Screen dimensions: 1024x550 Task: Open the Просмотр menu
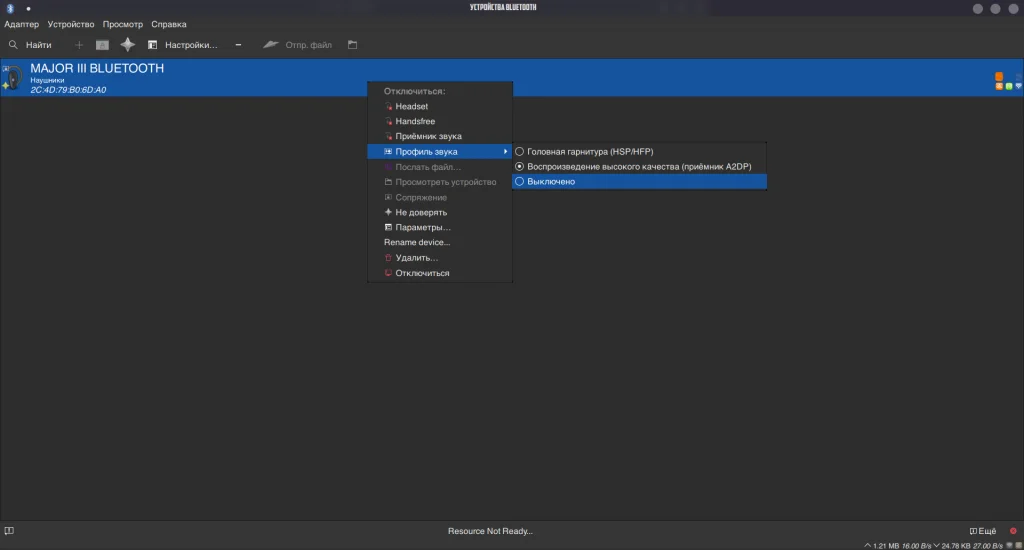[123, 24]
